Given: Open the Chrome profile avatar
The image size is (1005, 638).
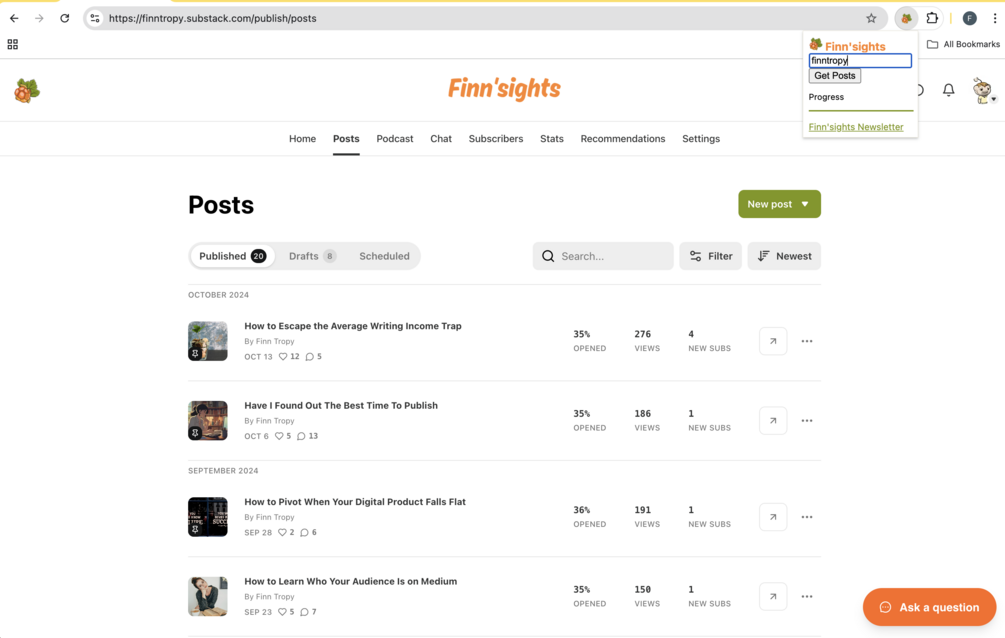Looking at the screenshot, I should tap(969, 18).
